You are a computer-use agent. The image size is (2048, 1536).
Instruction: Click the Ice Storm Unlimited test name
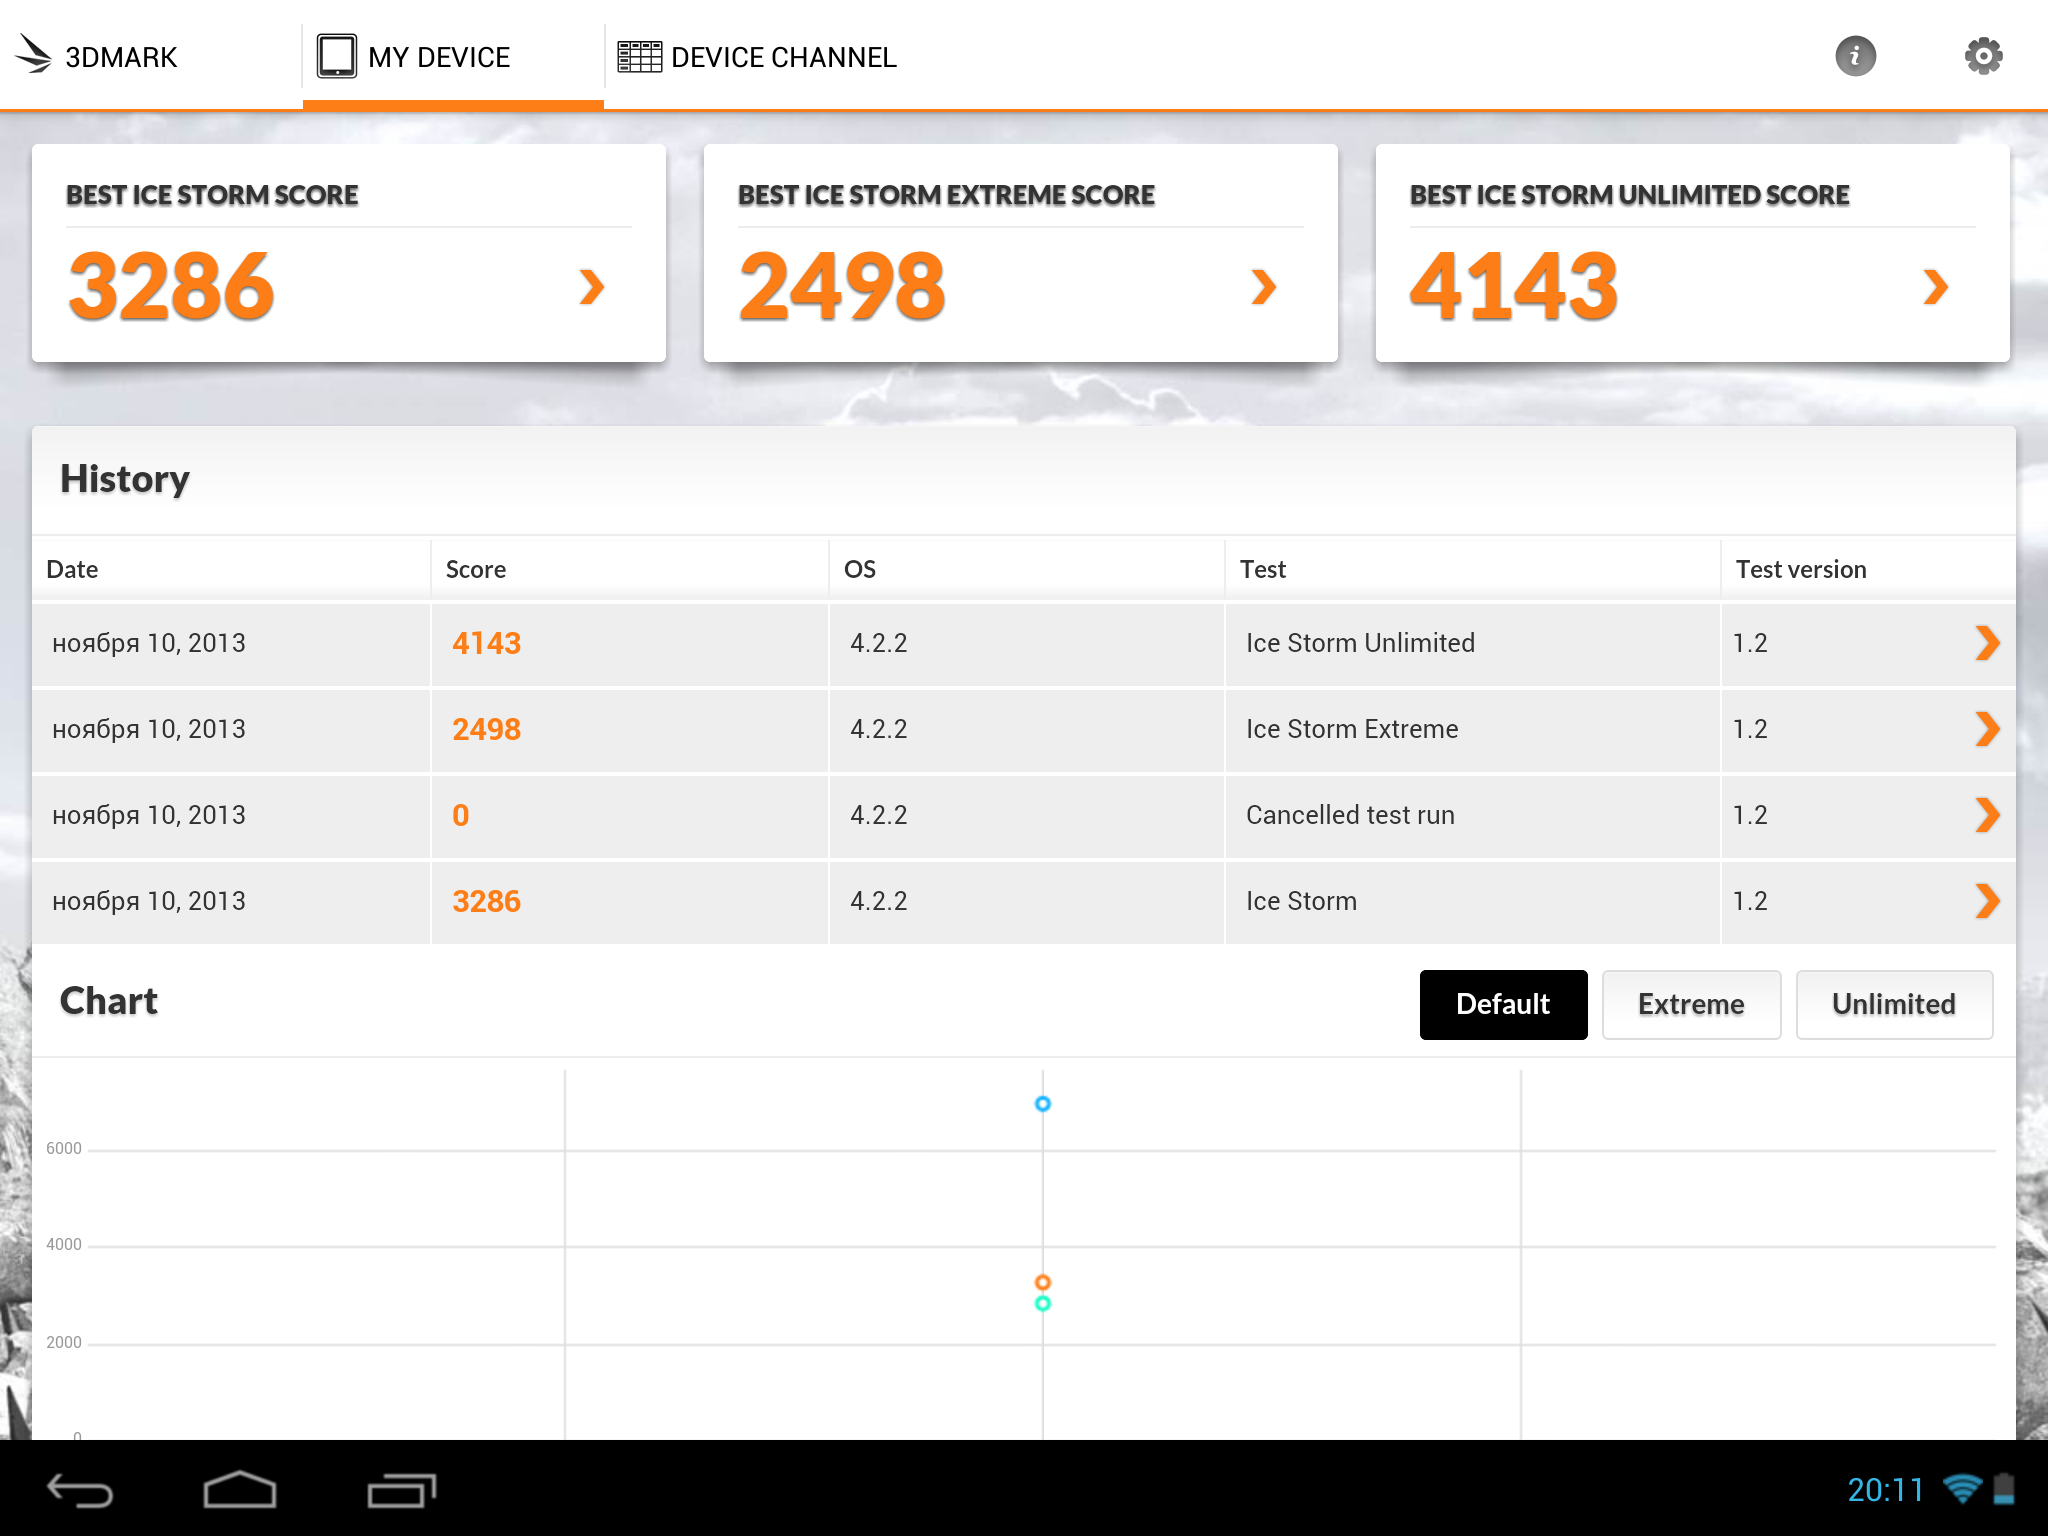tap(1360, 643)
